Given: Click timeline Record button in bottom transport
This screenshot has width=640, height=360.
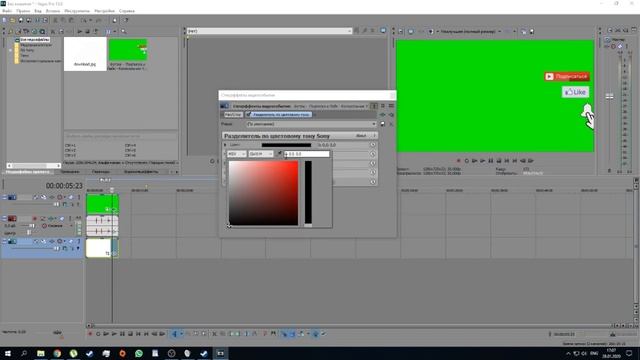Looking at the screenshot, I should click(x=90, y=334).
